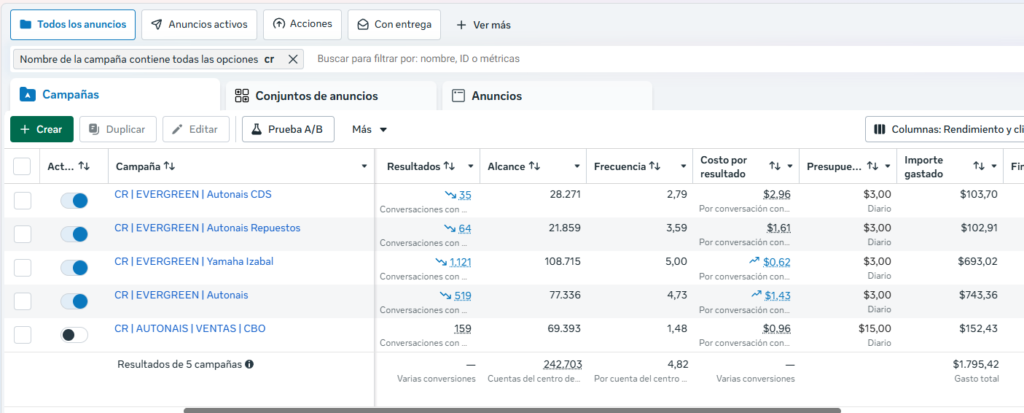Open the Campañas tab

115,95
